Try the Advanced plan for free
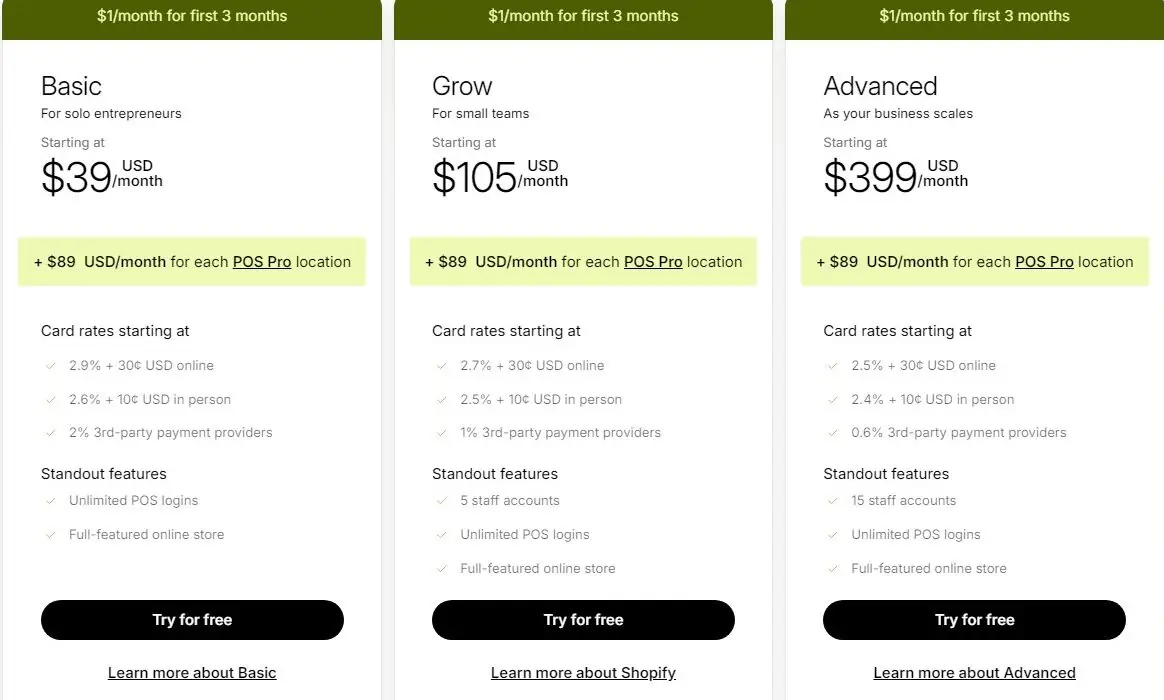1164x700 pixels. pos(974,620)
